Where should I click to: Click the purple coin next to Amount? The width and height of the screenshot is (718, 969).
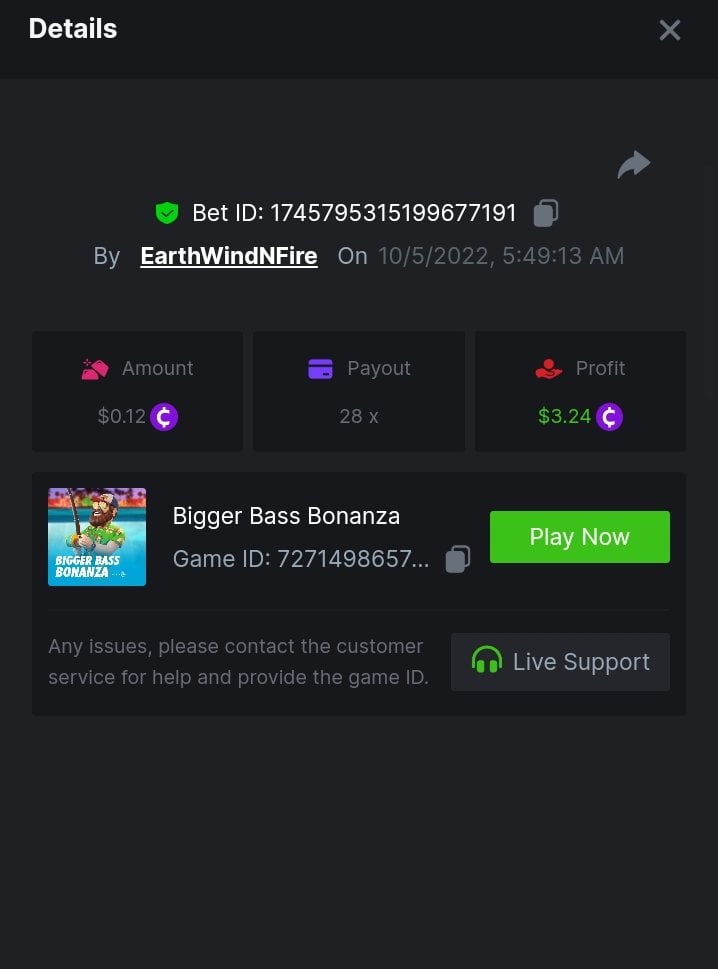point(164,416)
